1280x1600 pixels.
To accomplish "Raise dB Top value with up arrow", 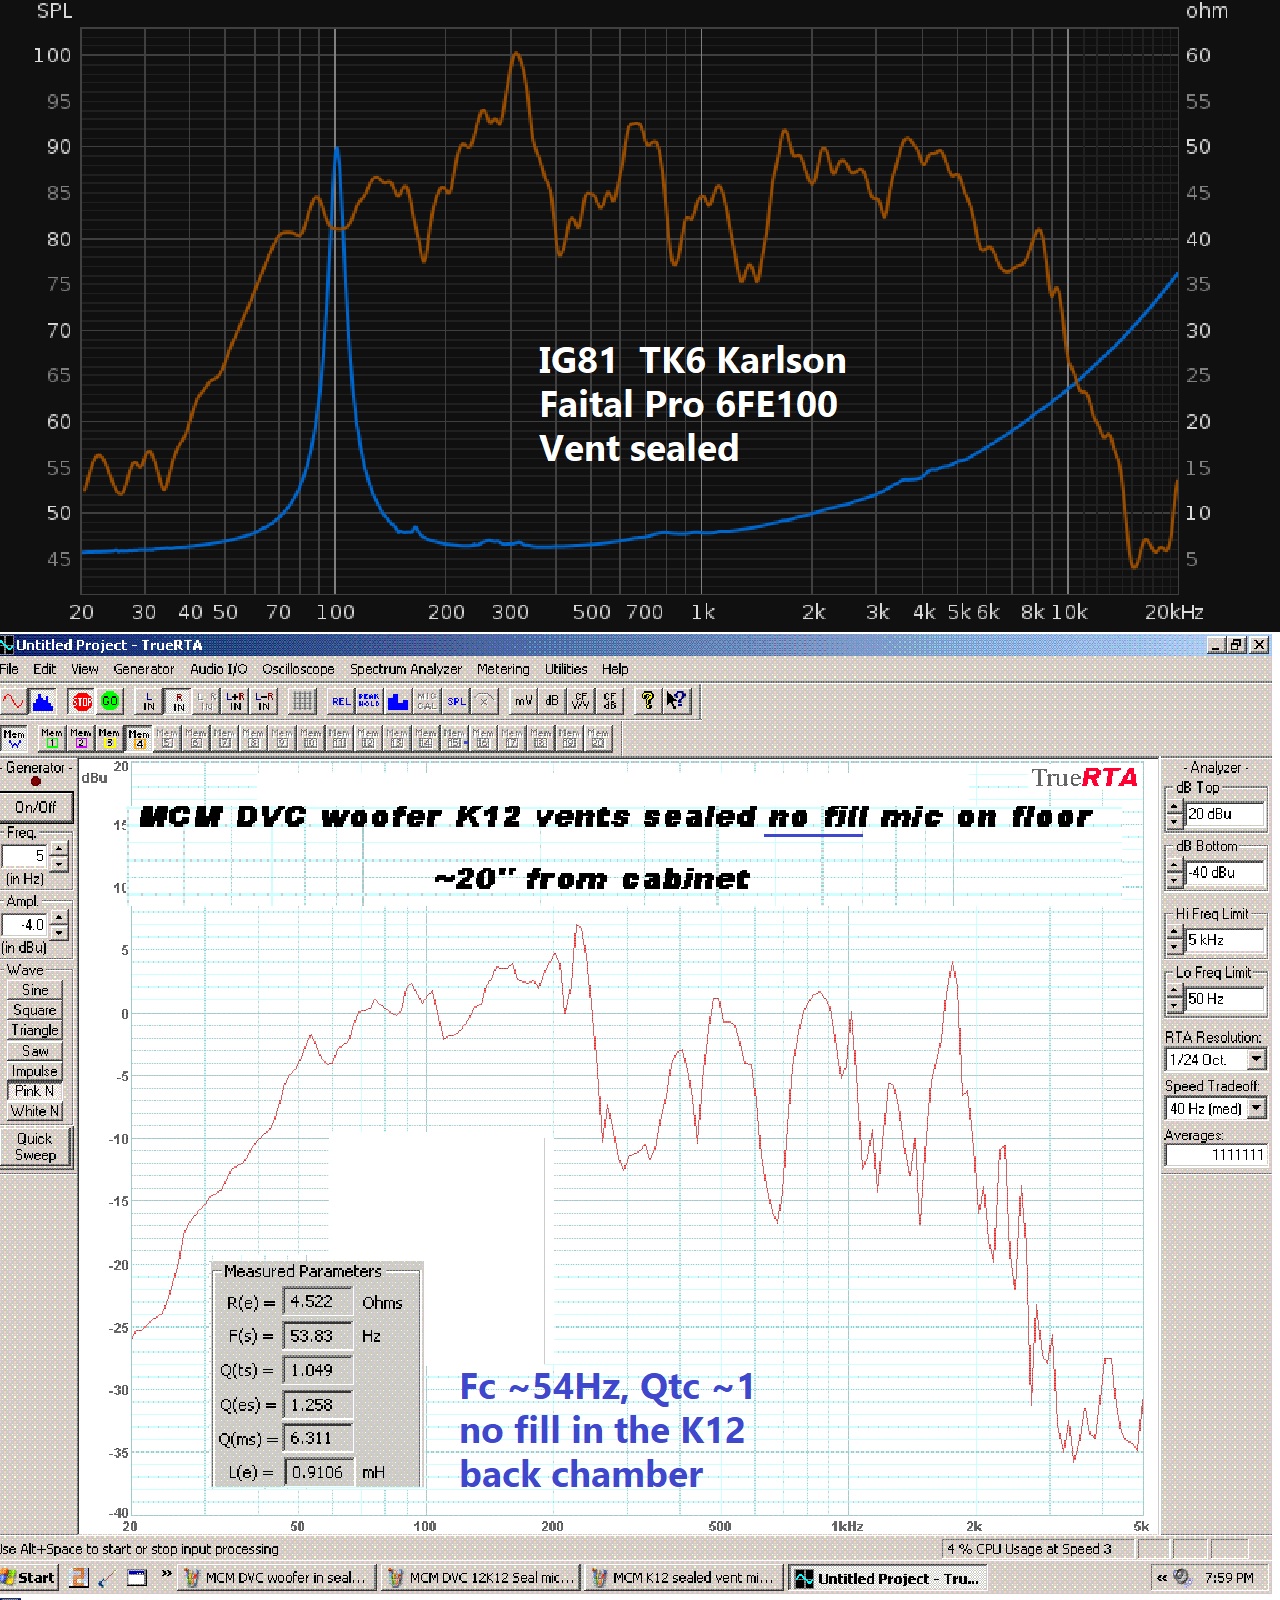I will point(1175,807).
